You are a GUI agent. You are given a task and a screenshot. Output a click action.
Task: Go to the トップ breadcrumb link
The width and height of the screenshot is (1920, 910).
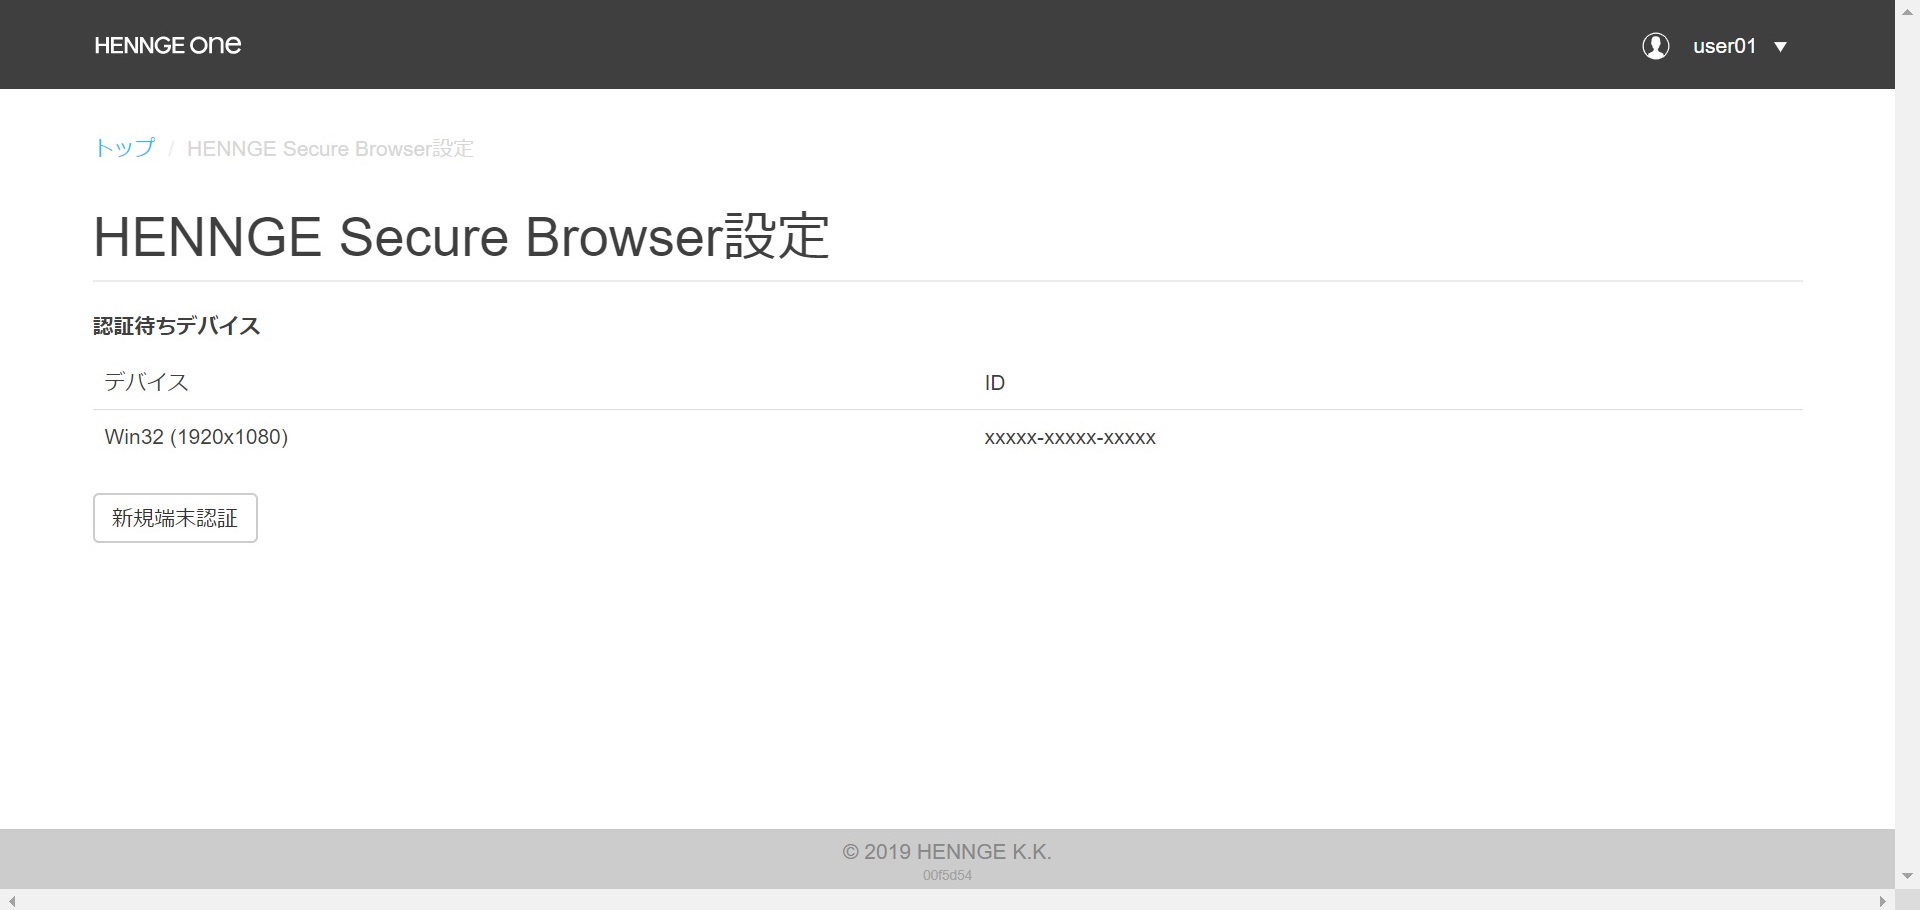click(125, 148)
